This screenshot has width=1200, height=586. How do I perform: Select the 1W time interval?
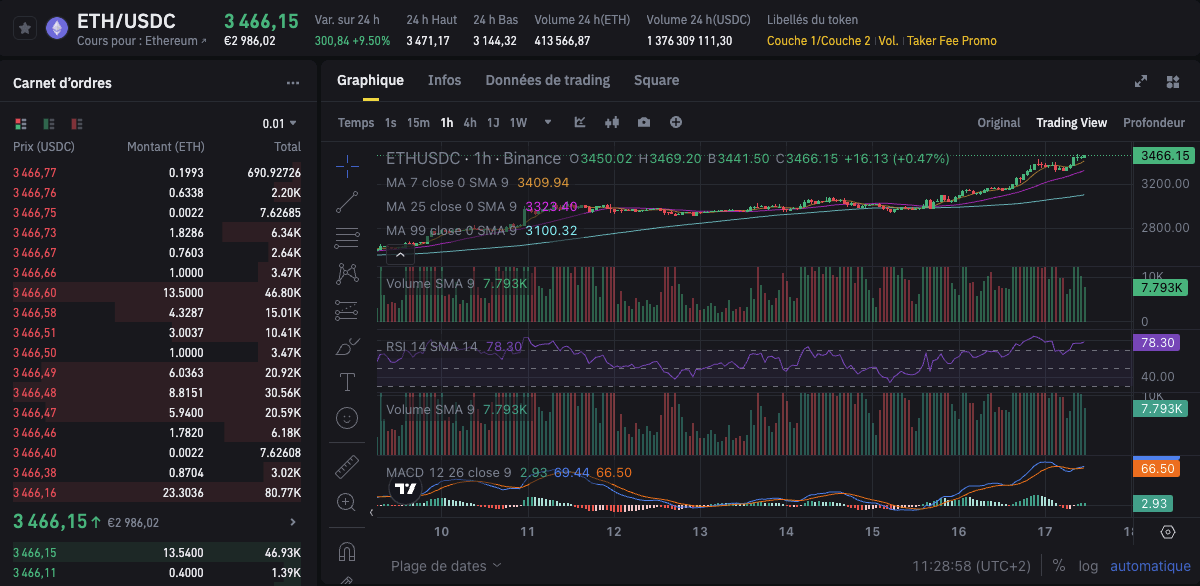pos(518,123)
